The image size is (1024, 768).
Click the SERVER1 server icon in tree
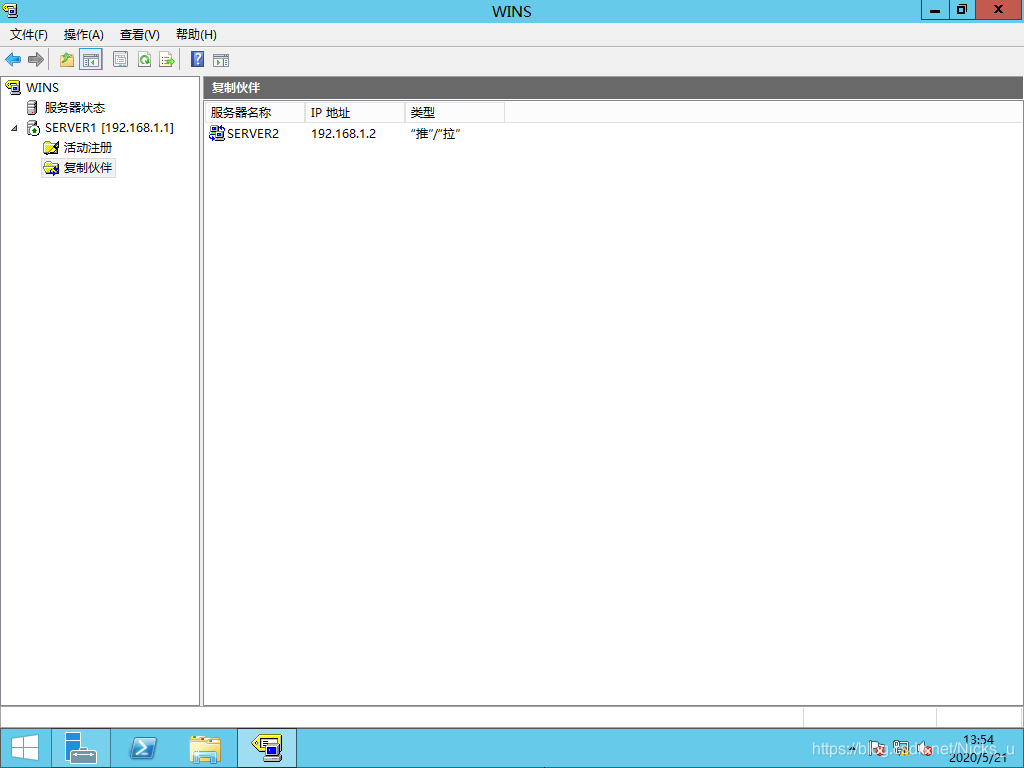click(33, 128)
